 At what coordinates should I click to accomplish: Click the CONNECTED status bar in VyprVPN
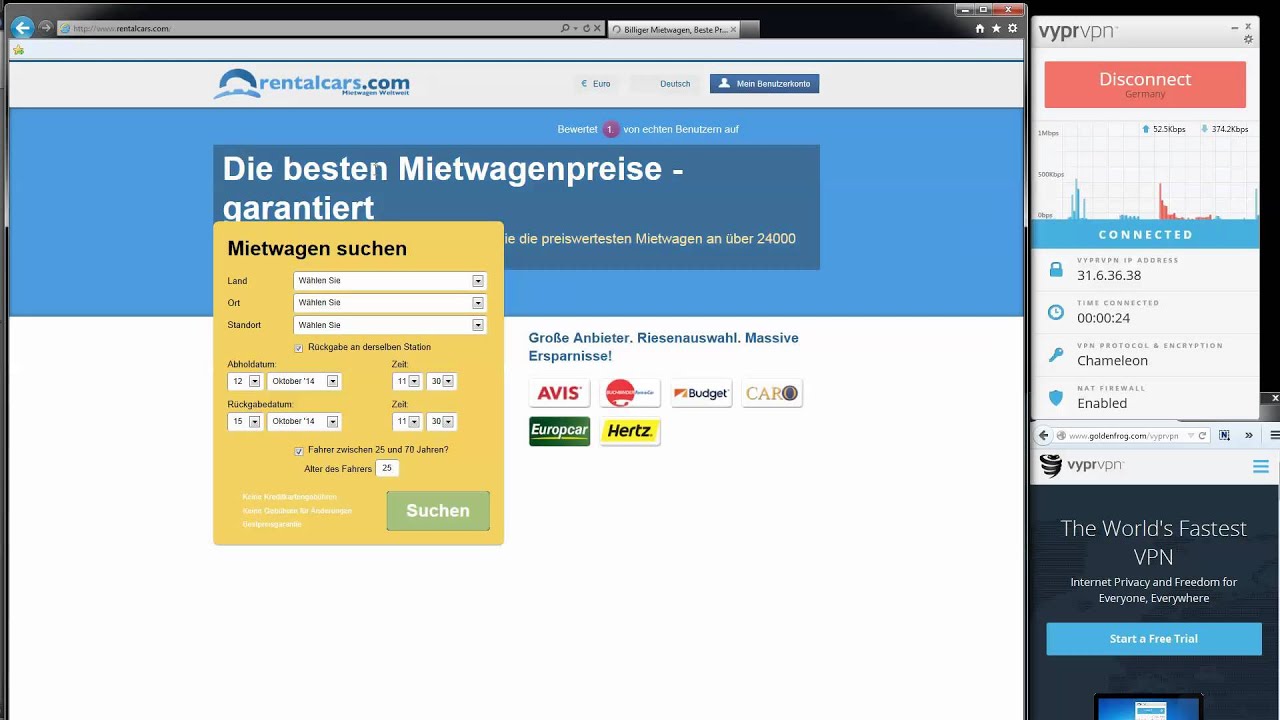click(1145, 234)
